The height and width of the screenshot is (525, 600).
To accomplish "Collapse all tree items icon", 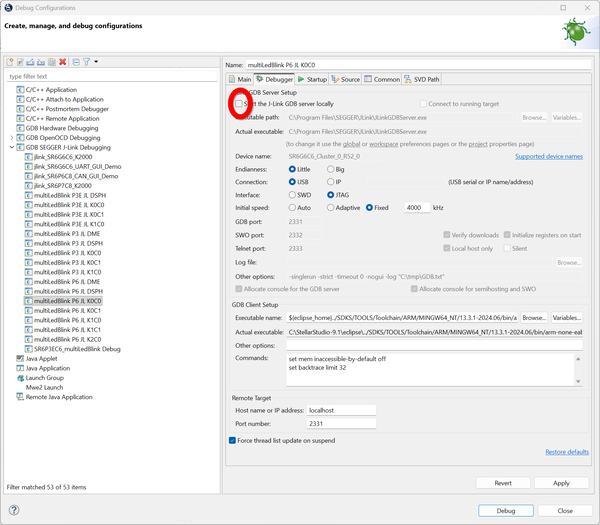I will pyautogui.click(x=76, y=62).
